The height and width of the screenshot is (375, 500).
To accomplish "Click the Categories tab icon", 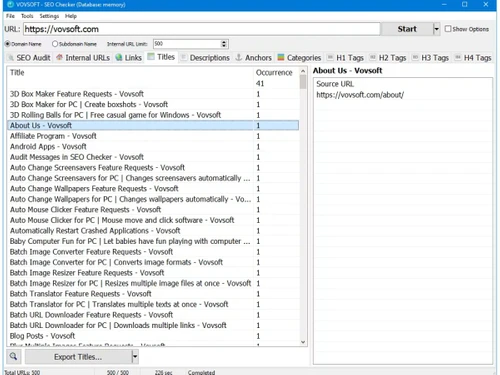I will [281, 57].
